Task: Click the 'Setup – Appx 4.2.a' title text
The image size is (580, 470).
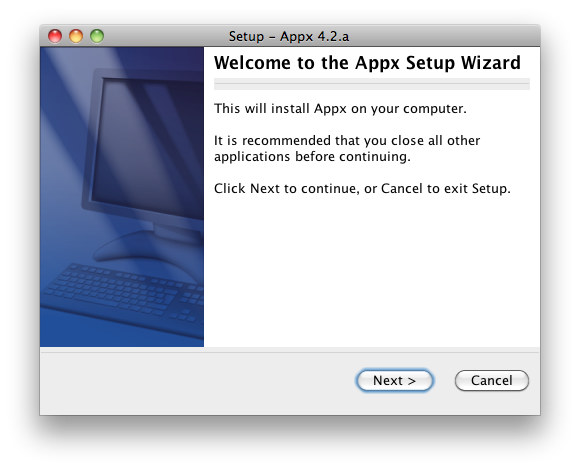Action: (x=289, y=36)
